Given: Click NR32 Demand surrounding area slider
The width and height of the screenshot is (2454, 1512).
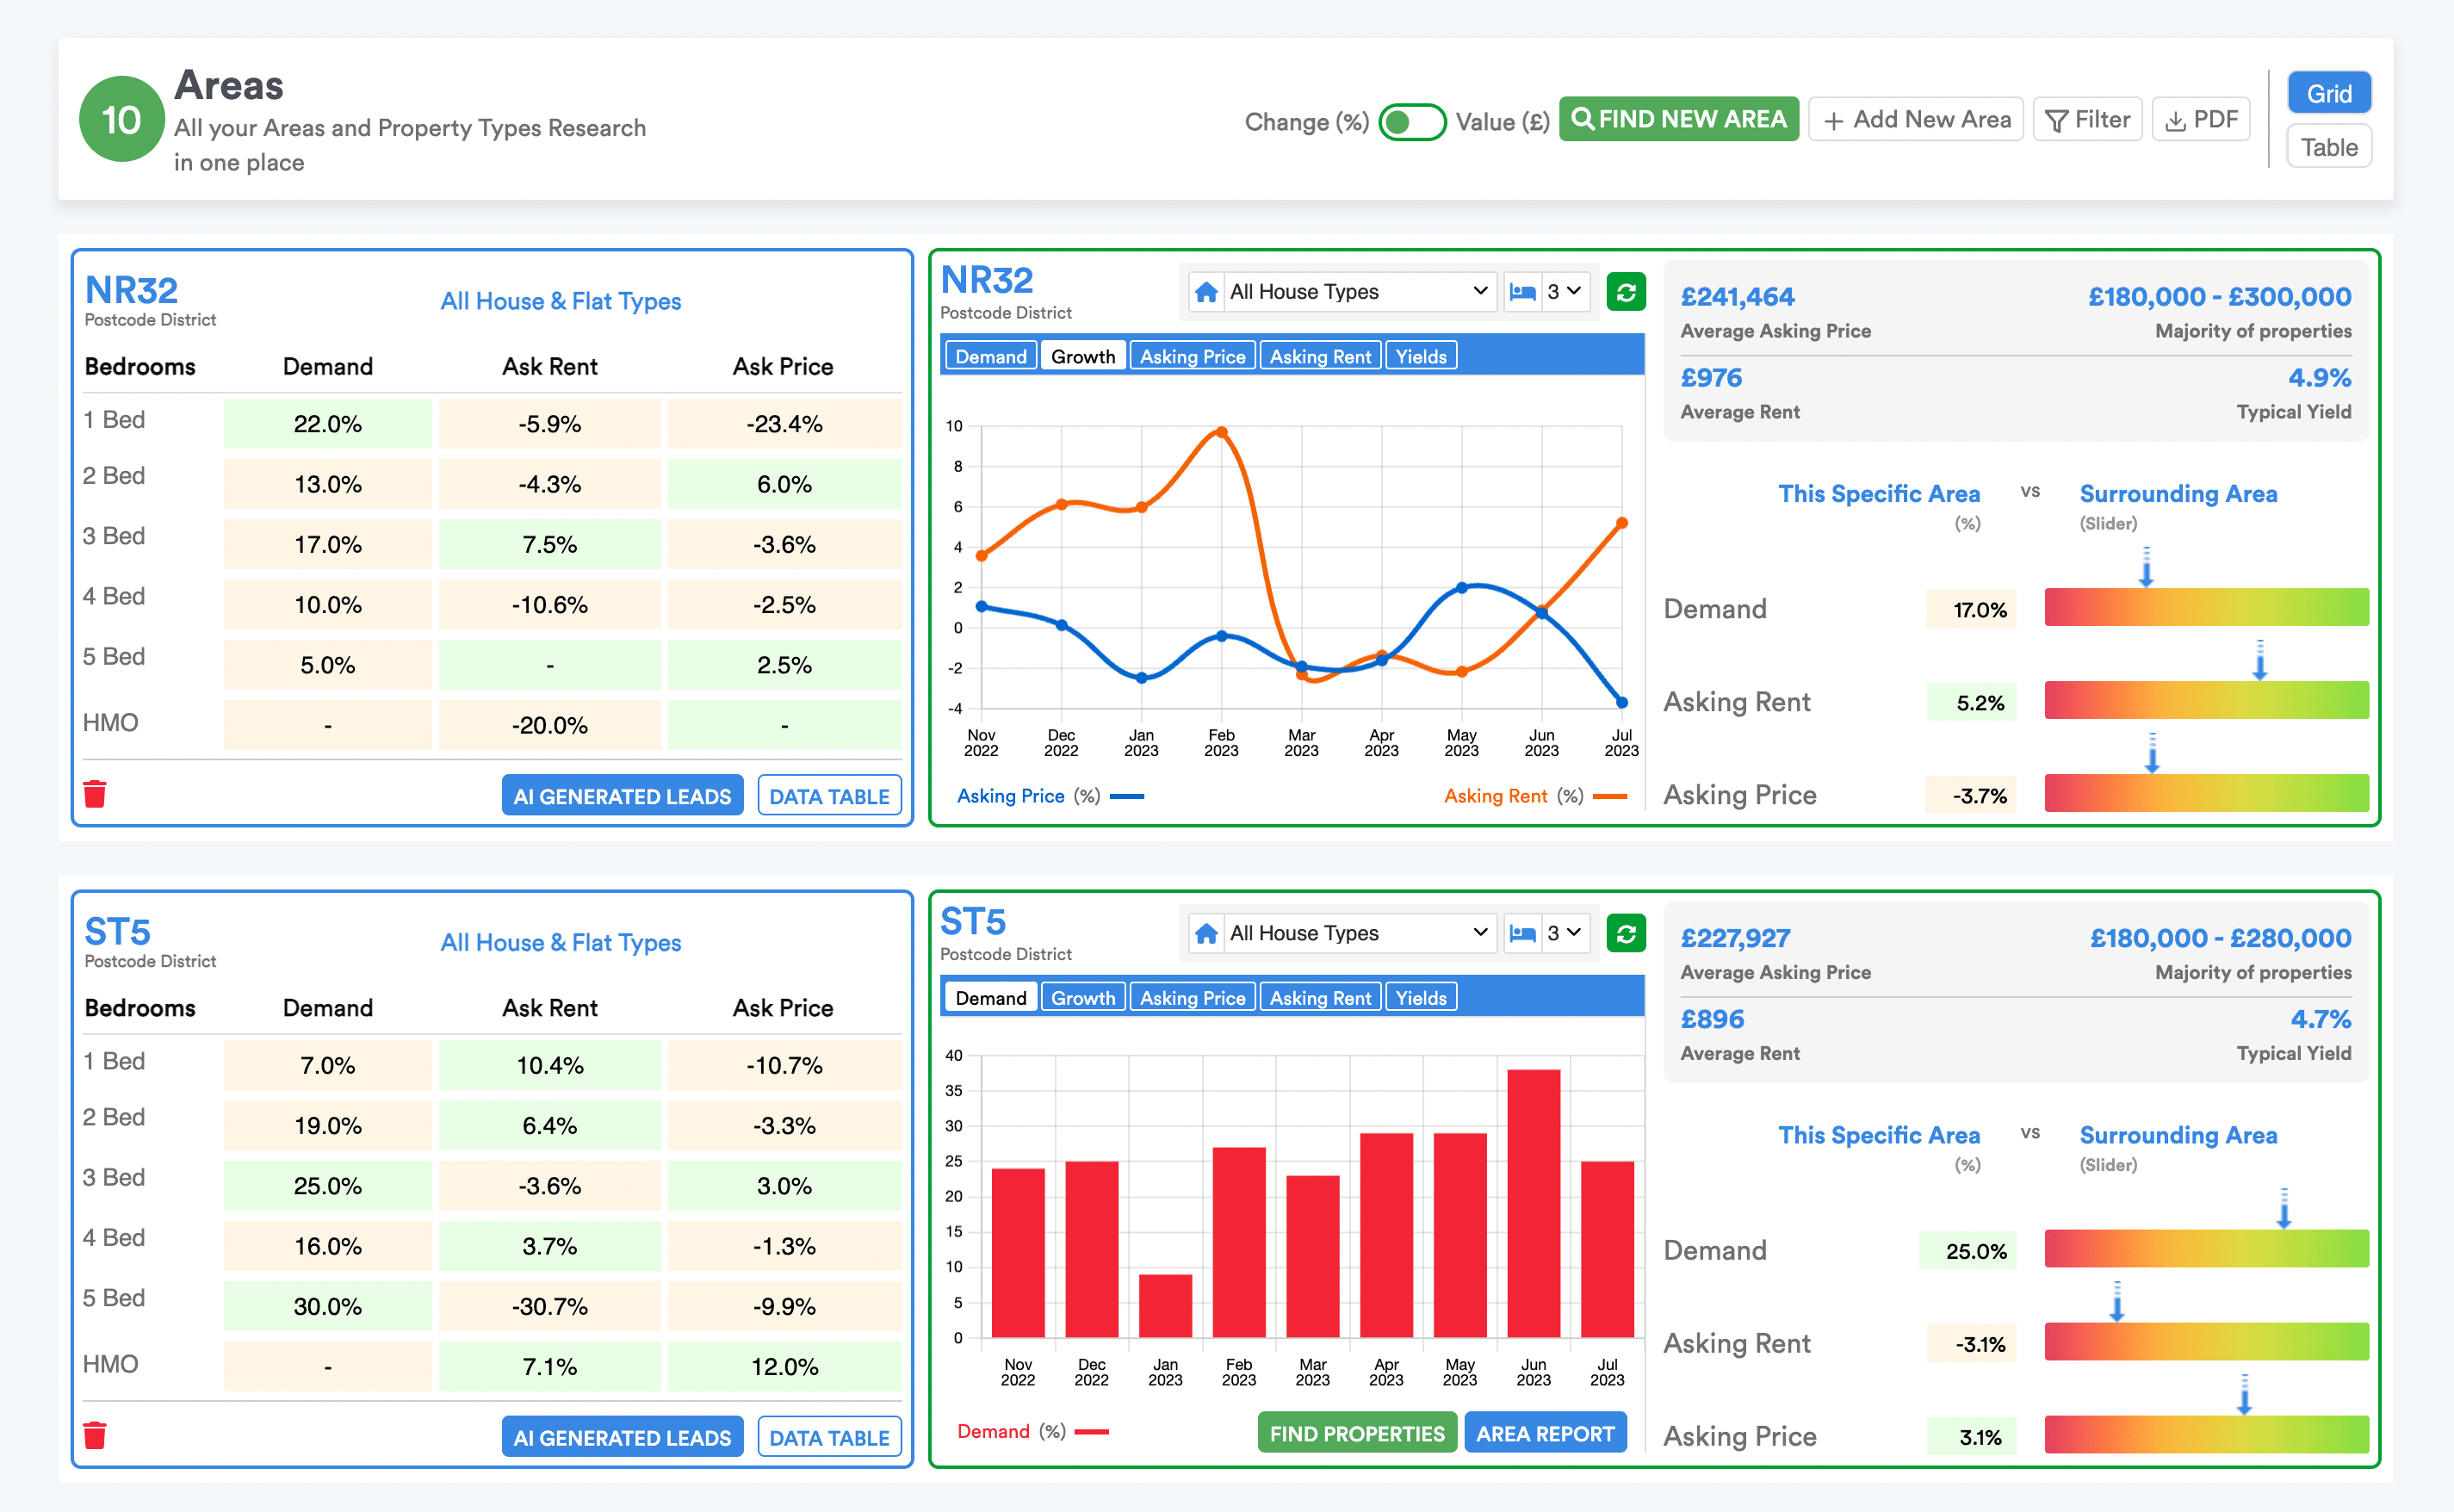Looking at the screenshot, I should pos(2206,608).
